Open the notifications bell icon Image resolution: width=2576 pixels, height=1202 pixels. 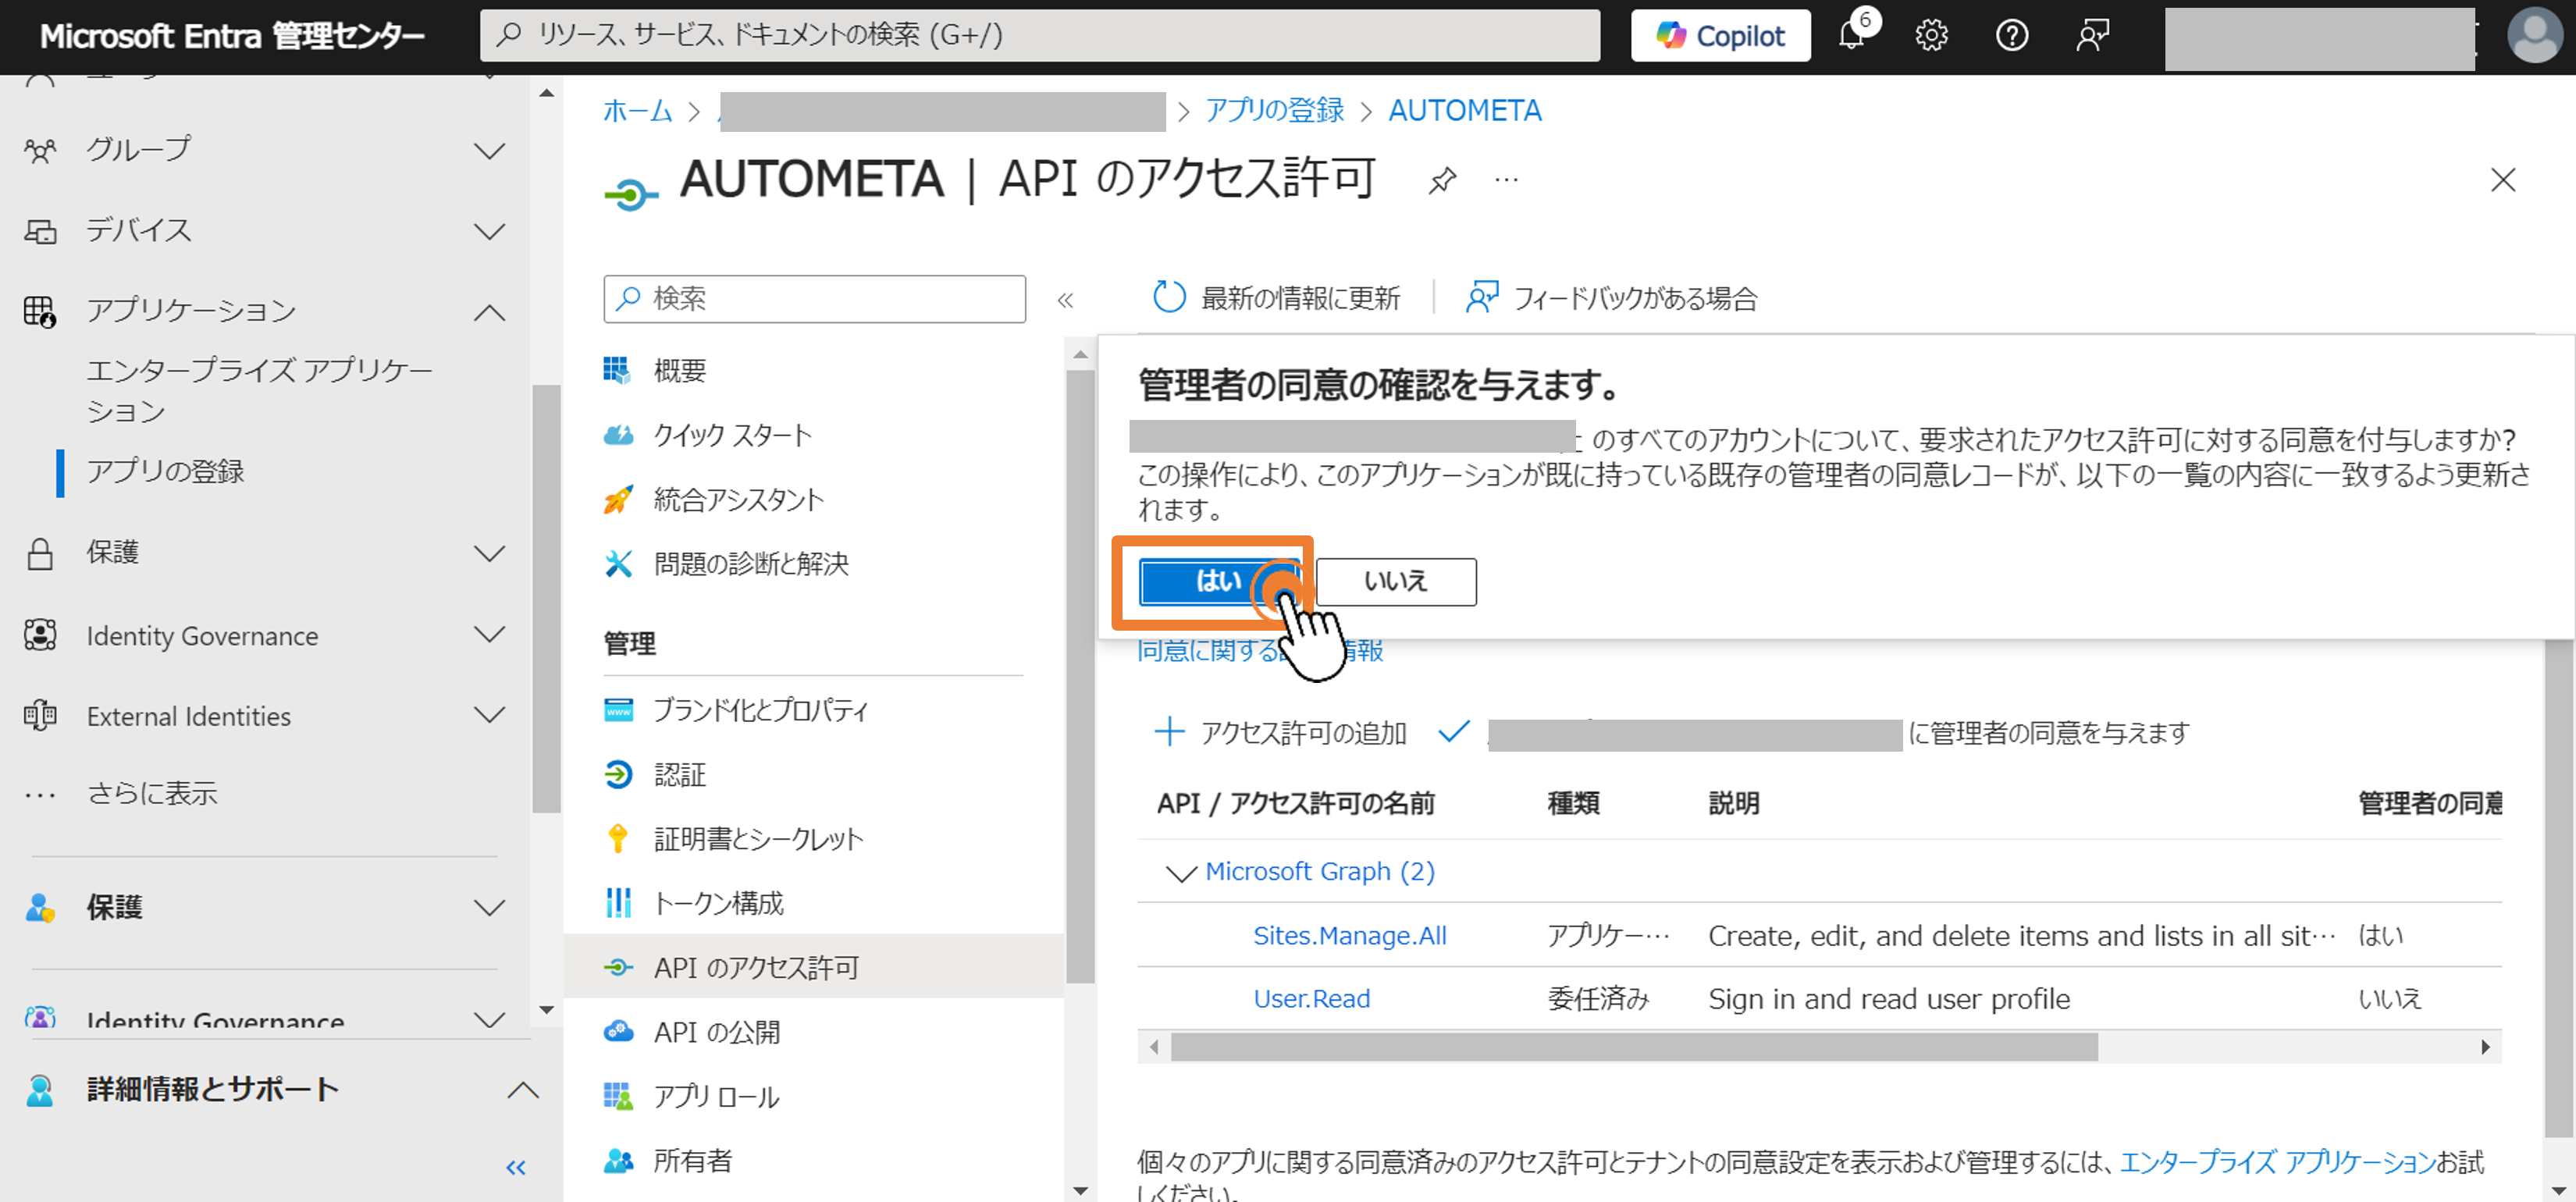(1853, 34)
